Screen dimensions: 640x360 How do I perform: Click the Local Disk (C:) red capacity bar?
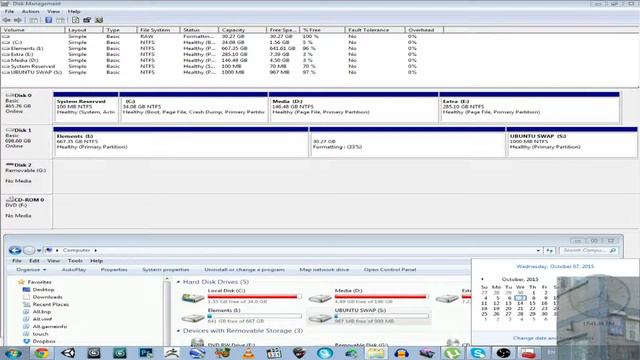pyautogui.click(x=255, y=297)
